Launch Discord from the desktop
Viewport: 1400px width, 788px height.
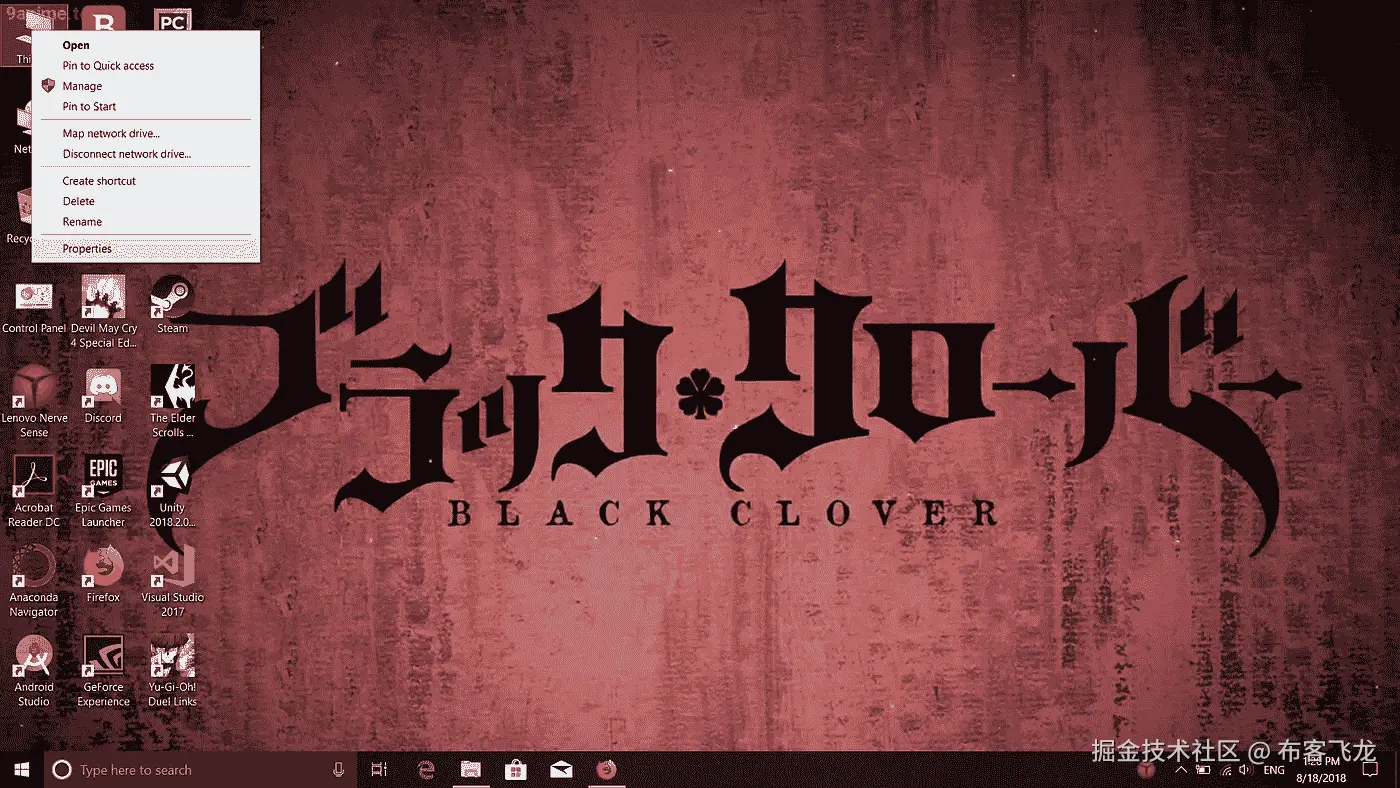(103, 394)
